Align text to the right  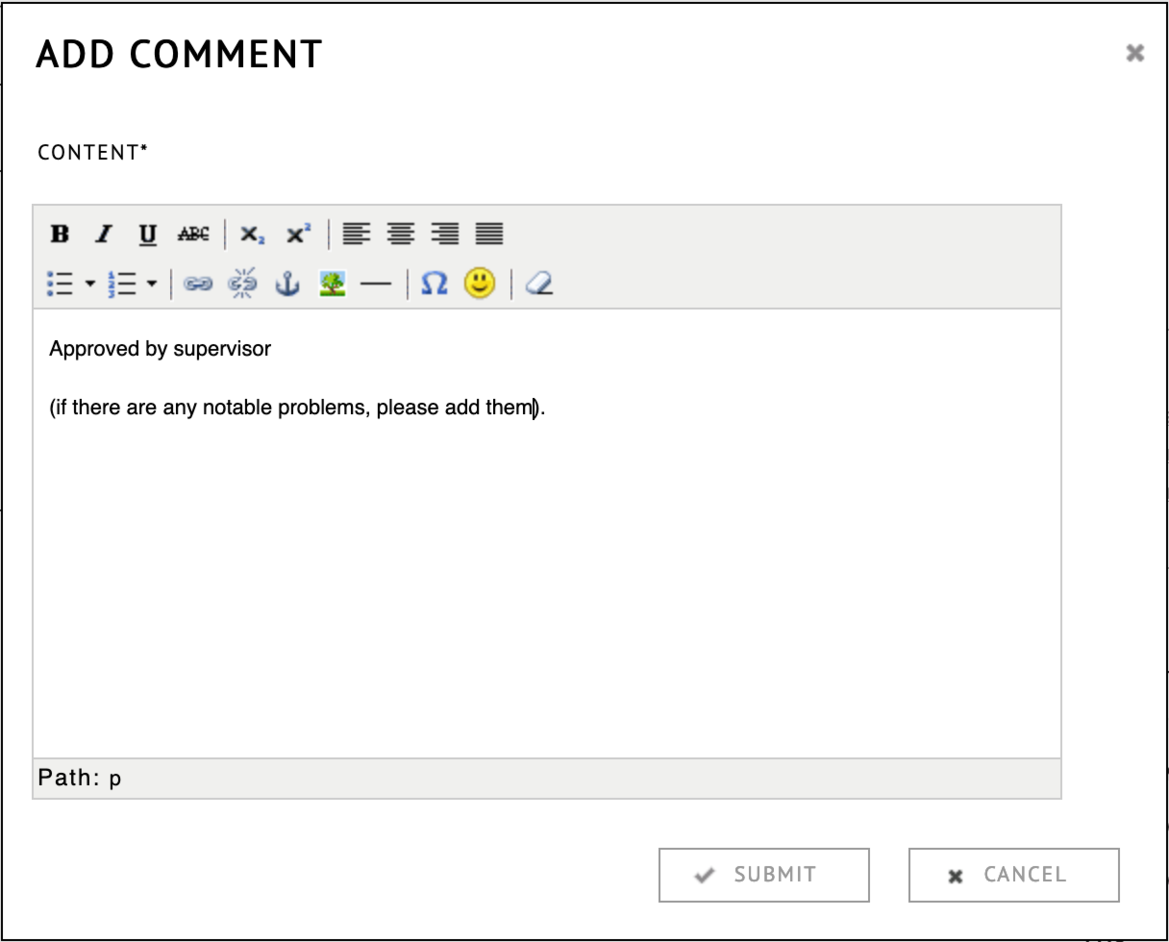tap(444, 234)
